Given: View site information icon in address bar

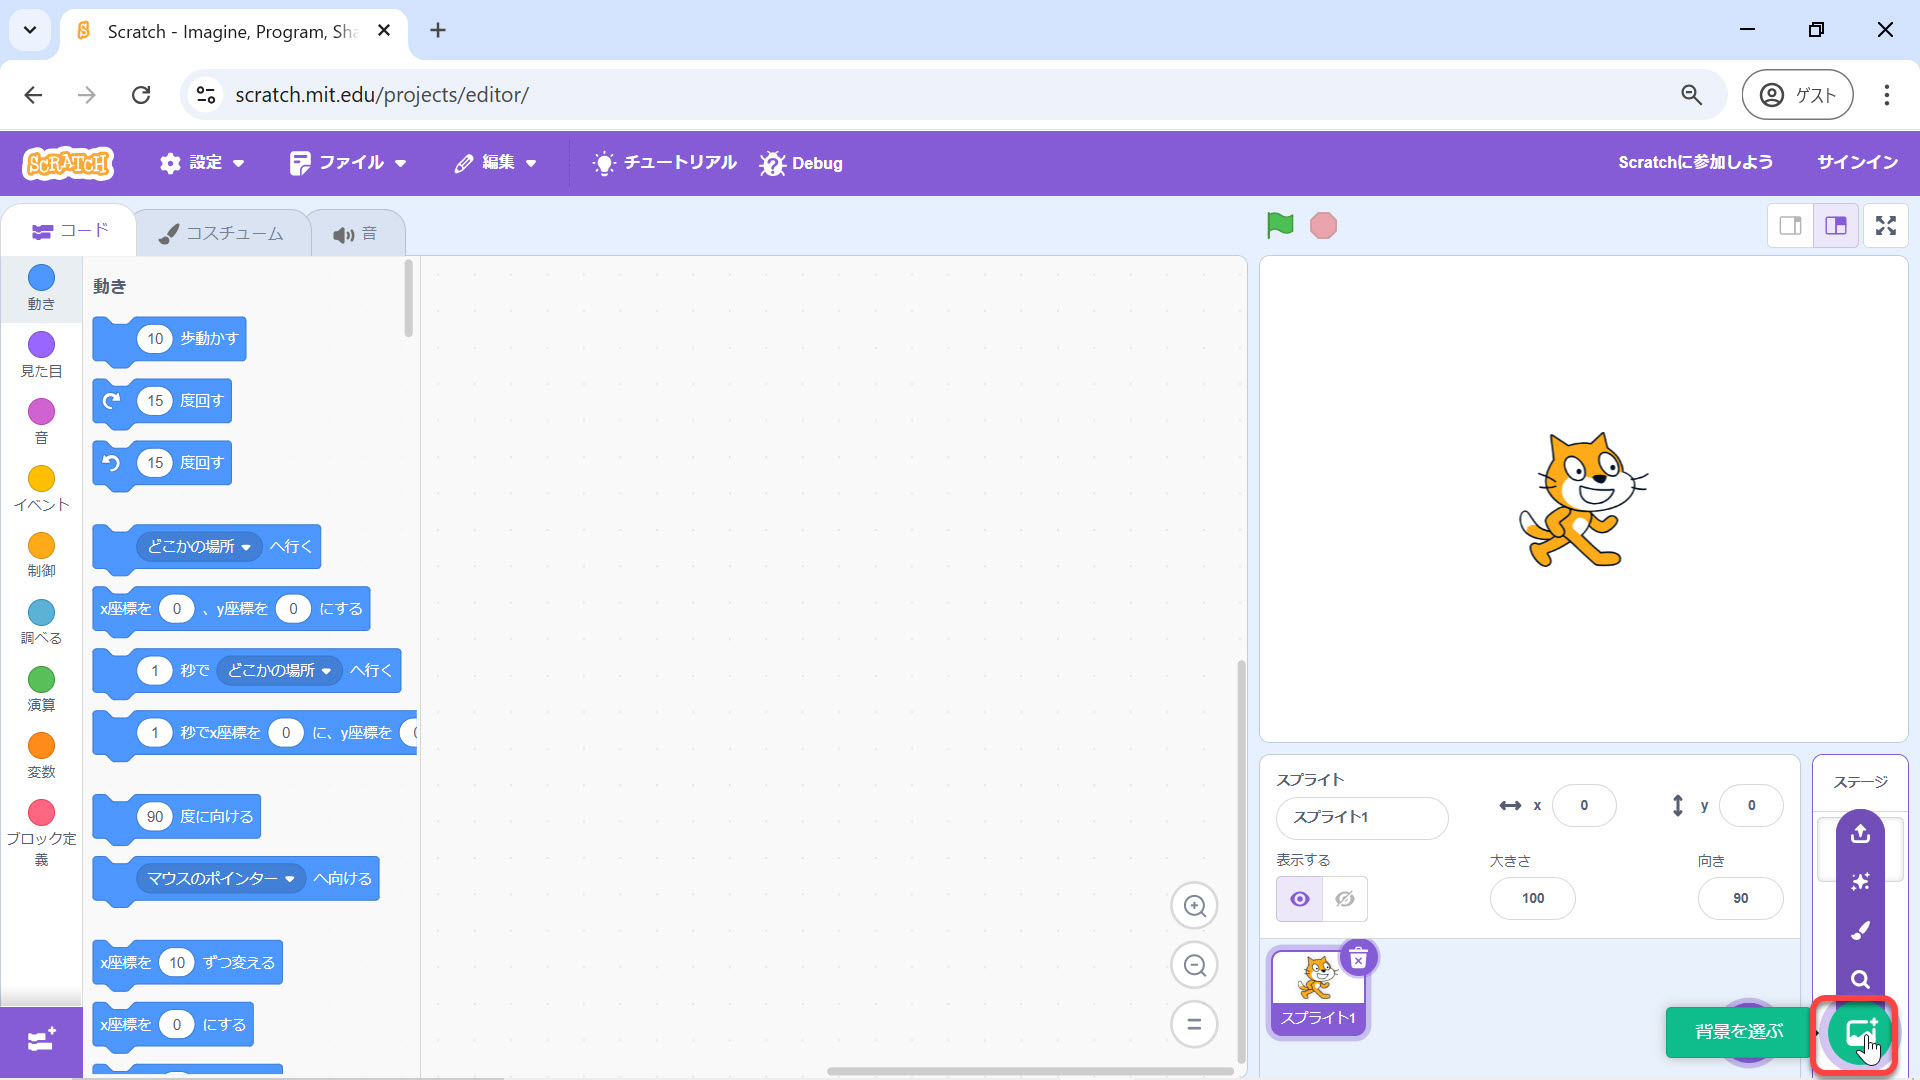Looking at the screenshot, I should [x=206, y=95].
